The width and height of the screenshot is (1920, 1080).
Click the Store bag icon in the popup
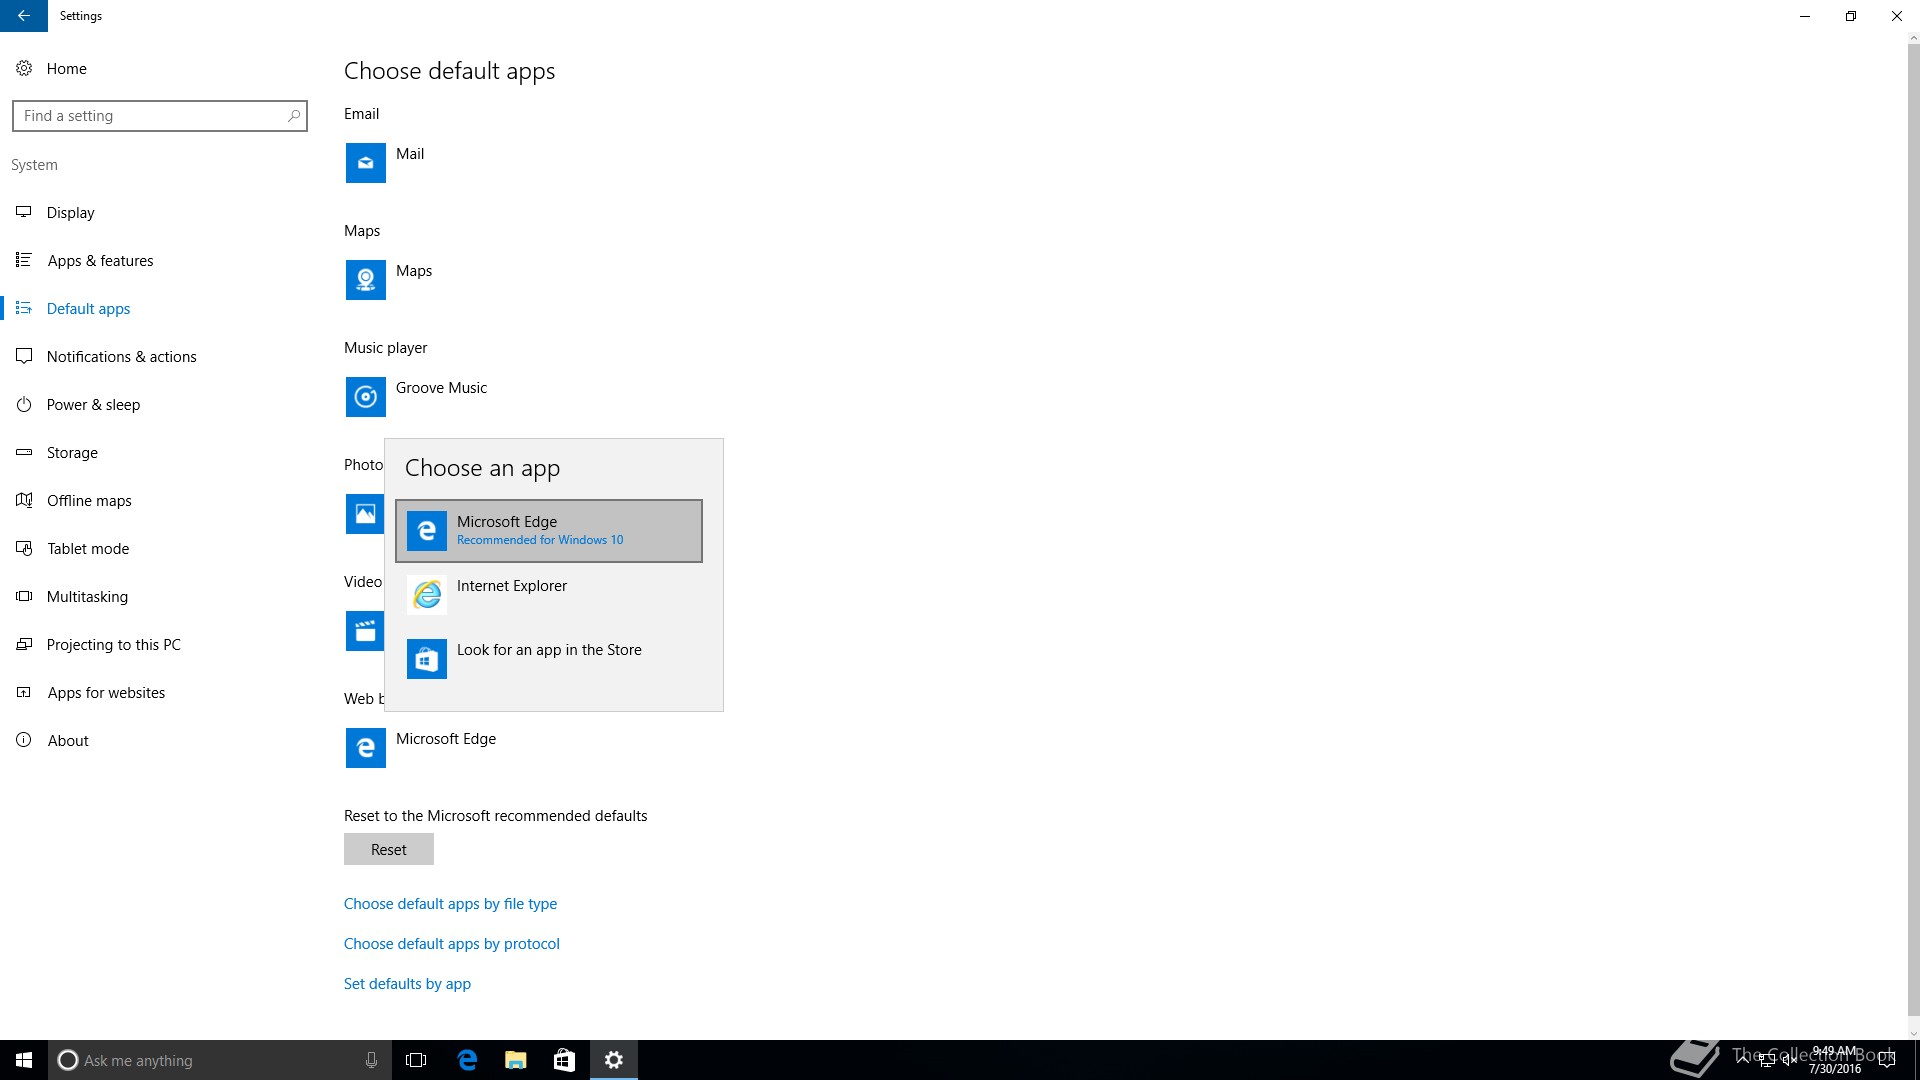pyautogui.click(x=427, y=659)
